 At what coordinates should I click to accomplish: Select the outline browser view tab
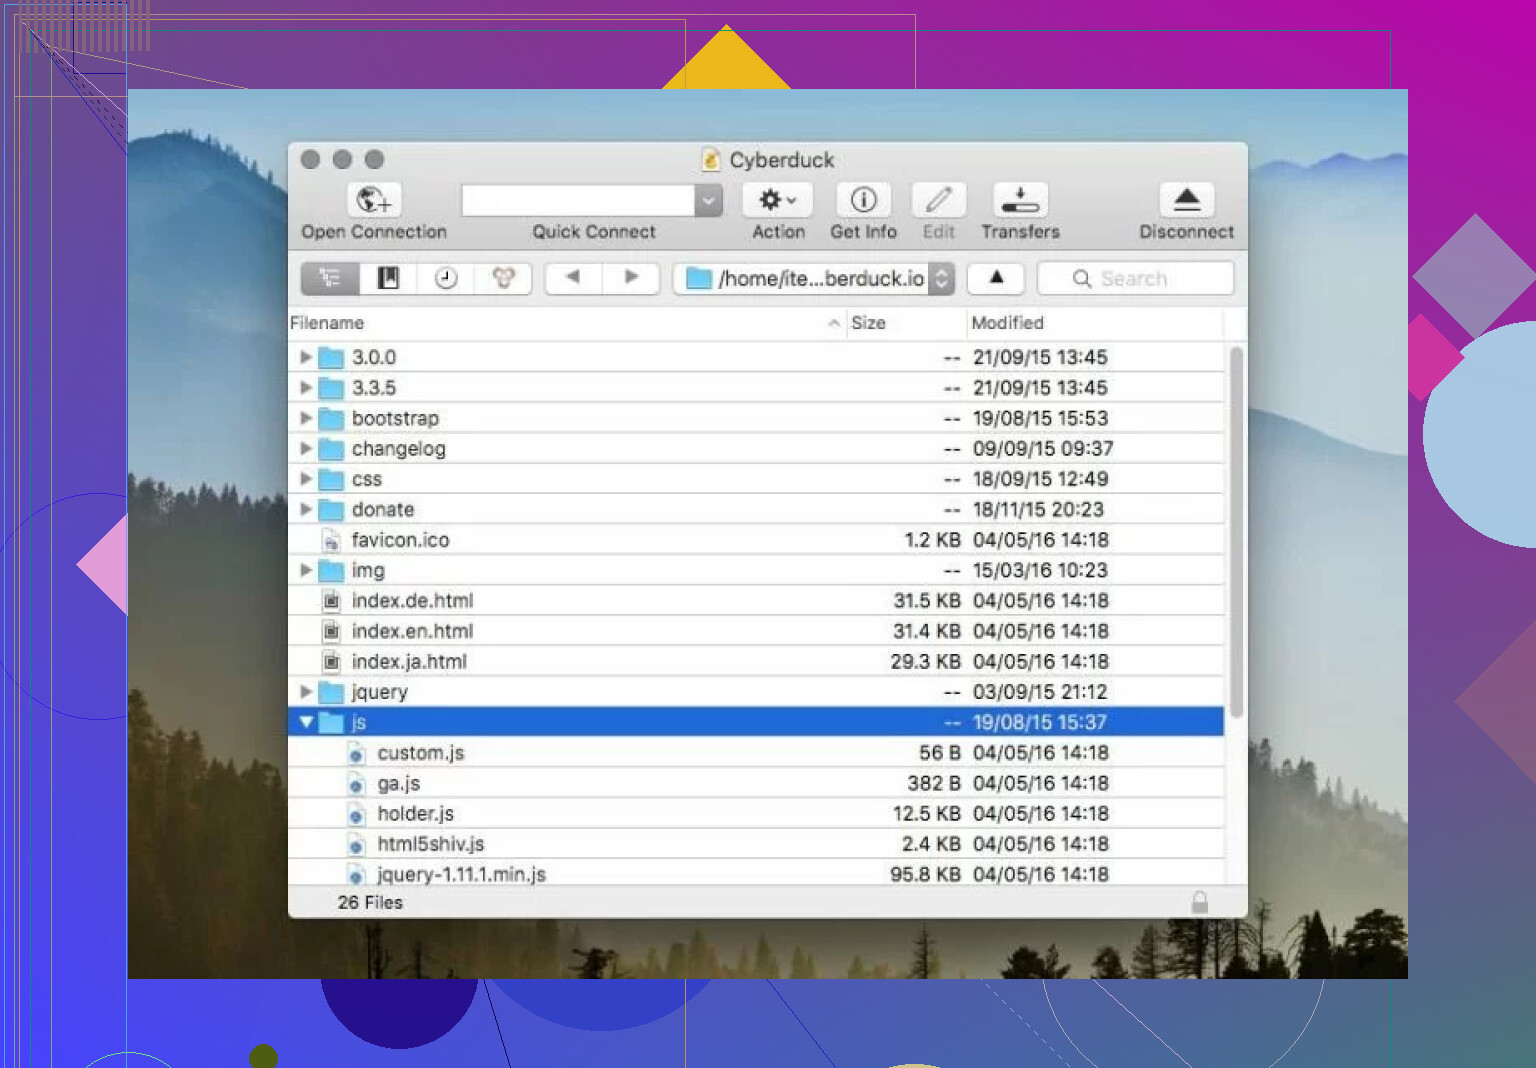pos(330,278)
